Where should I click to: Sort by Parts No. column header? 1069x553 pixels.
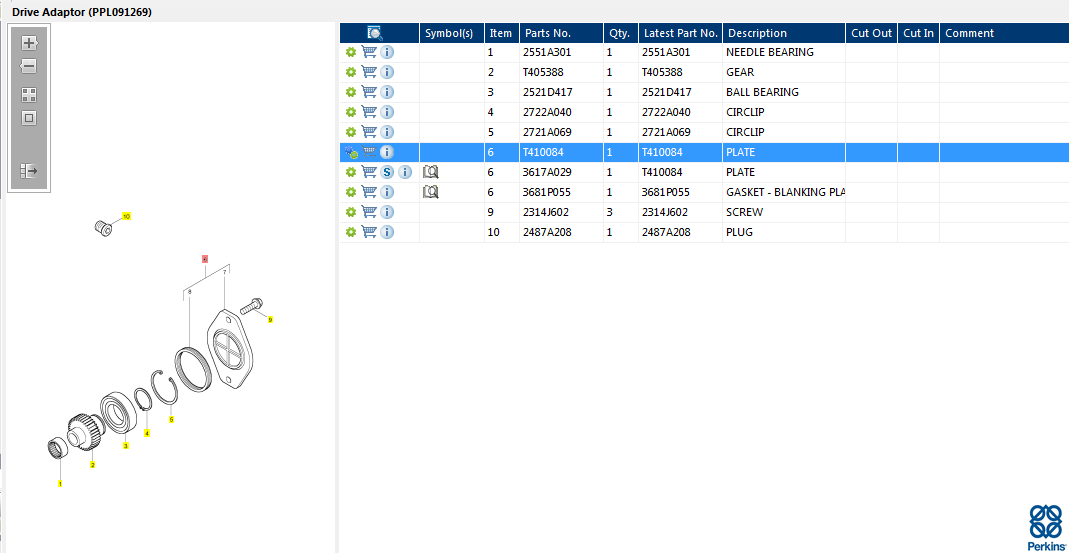(560, 33)
